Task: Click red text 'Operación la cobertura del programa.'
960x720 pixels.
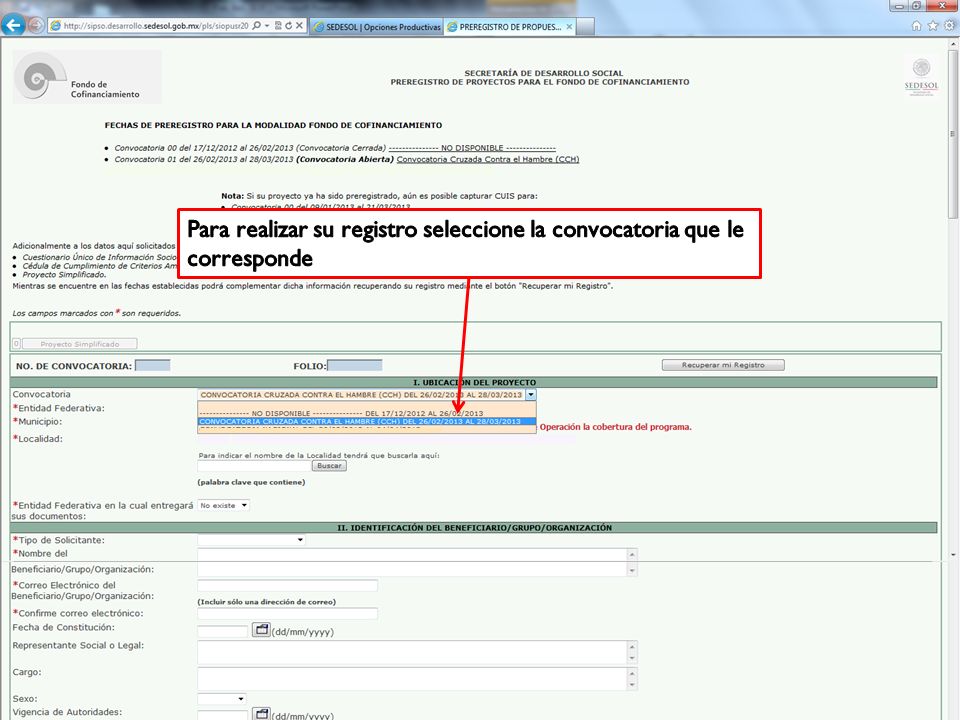Action: tap(615, 427)
